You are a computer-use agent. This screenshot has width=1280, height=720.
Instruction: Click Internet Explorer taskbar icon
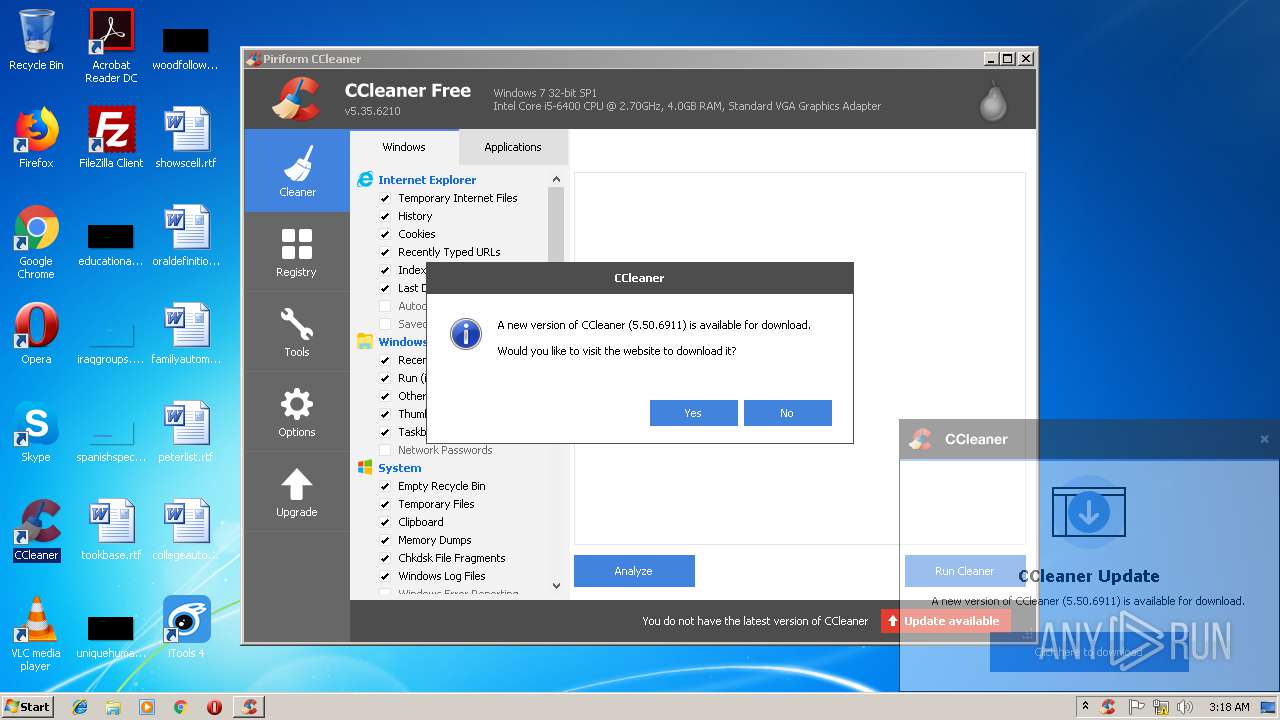click(x=80, y=707)
